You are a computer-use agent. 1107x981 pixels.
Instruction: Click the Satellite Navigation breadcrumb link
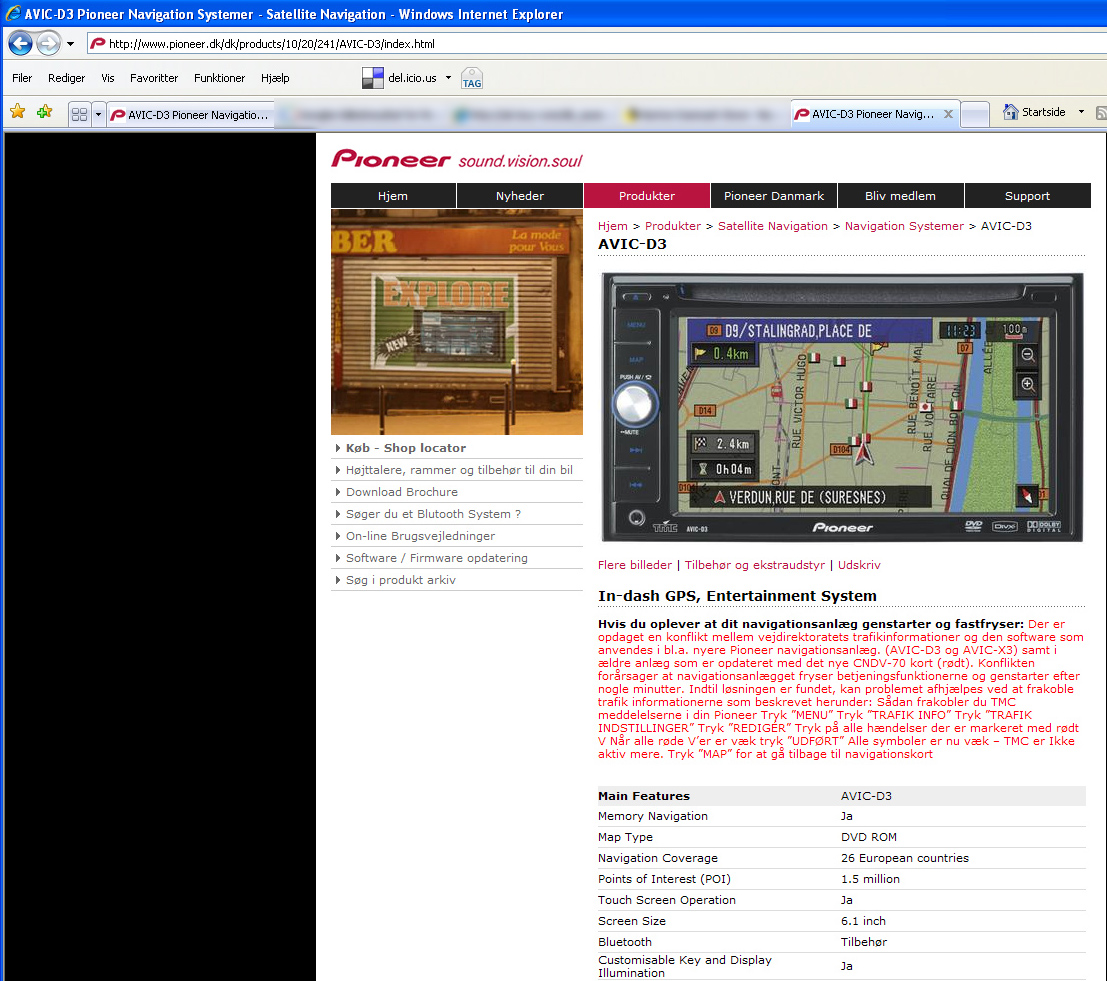tap(773, 226)
